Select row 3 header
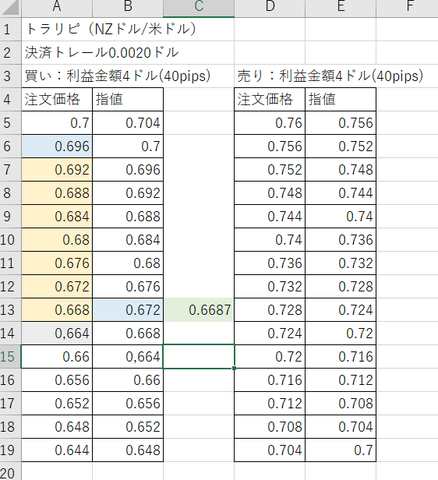 click(x=11, y=76)
